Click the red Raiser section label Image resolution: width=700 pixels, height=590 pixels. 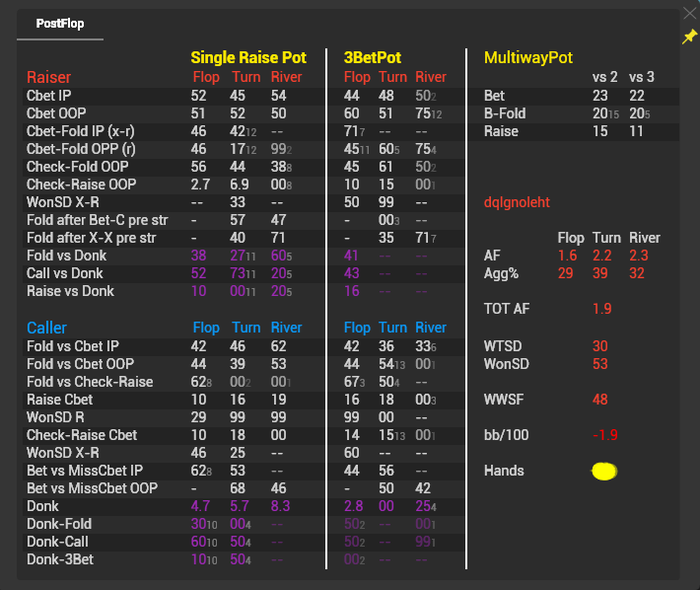pyautogui.click(x=49, y=77)
